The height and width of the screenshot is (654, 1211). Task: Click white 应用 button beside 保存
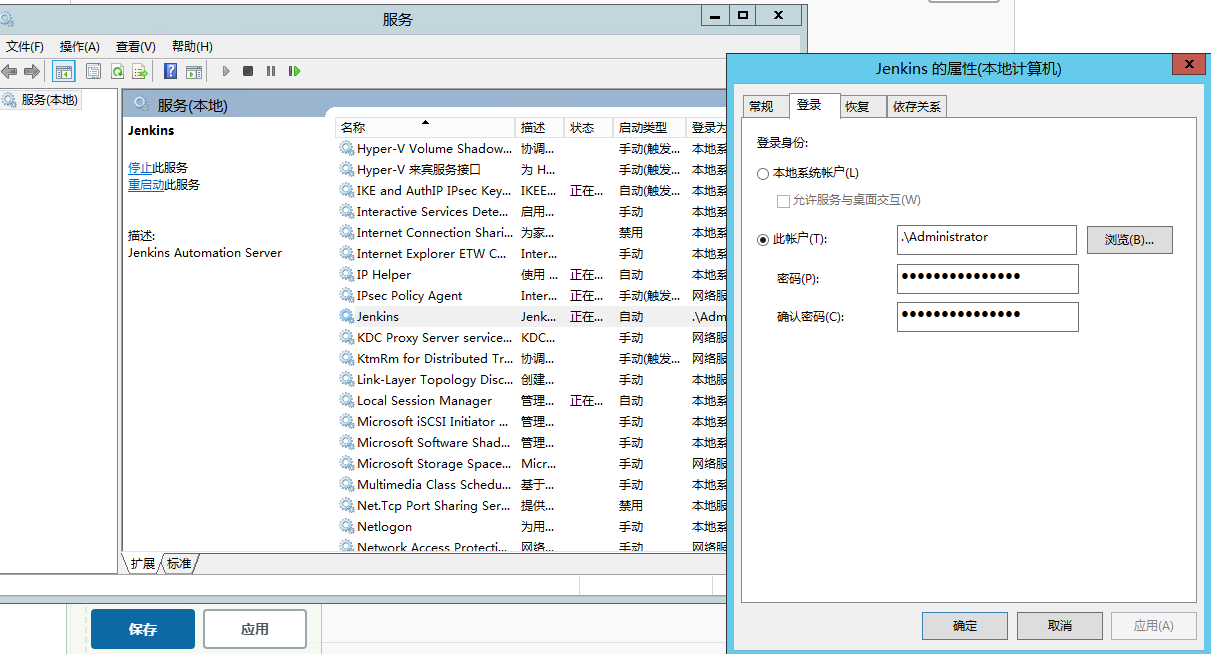tap(255, 629)
